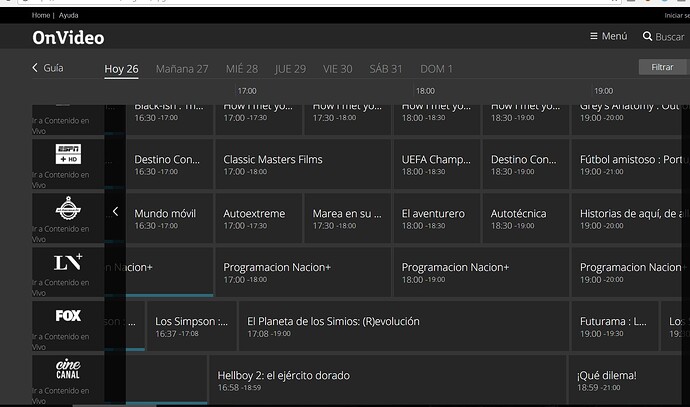690x407 pixels.
Task: Select Fútbol amistoso 19:00 program
Action: 631,164
